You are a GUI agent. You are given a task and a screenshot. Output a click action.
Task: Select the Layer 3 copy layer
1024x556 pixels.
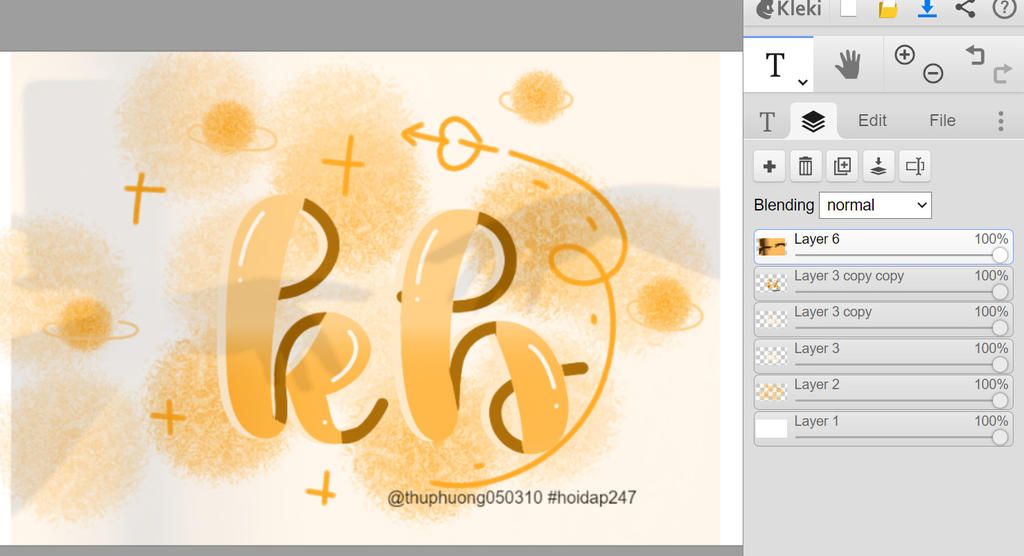coord(884,319)
